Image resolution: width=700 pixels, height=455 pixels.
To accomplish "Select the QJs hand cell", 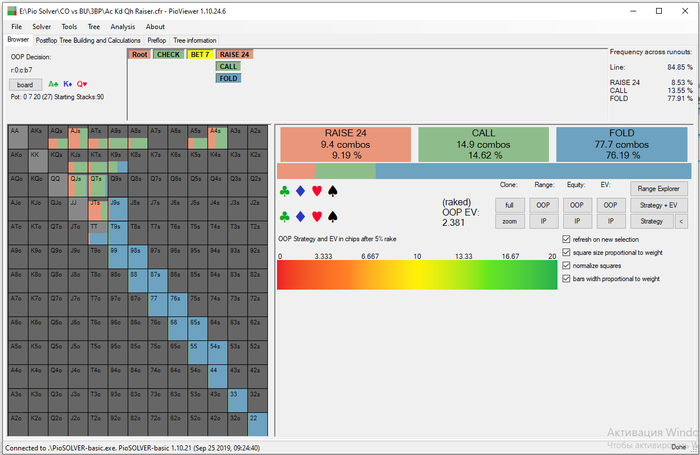I will 78,185.
